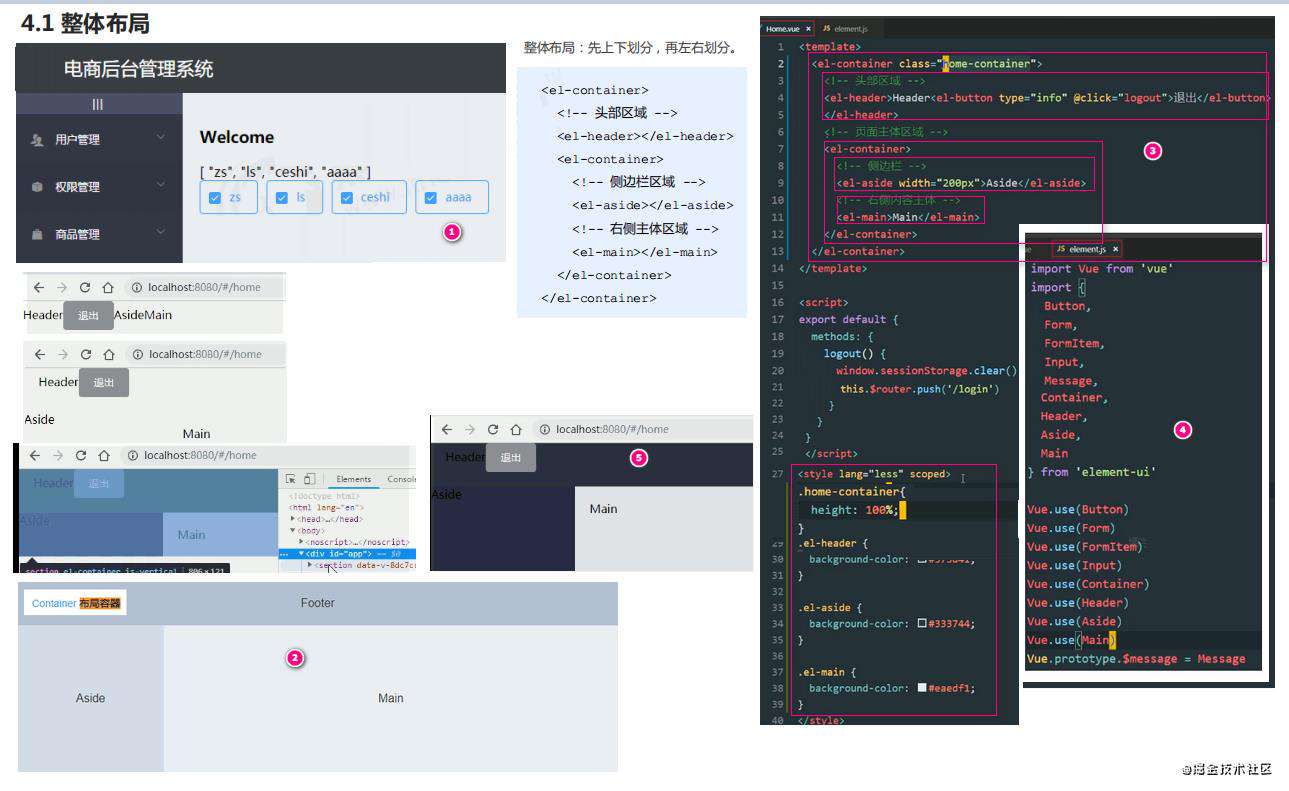The image size is (1289, 791).
Task: Click the home icon in the dark-header browser
Action: 516,429
